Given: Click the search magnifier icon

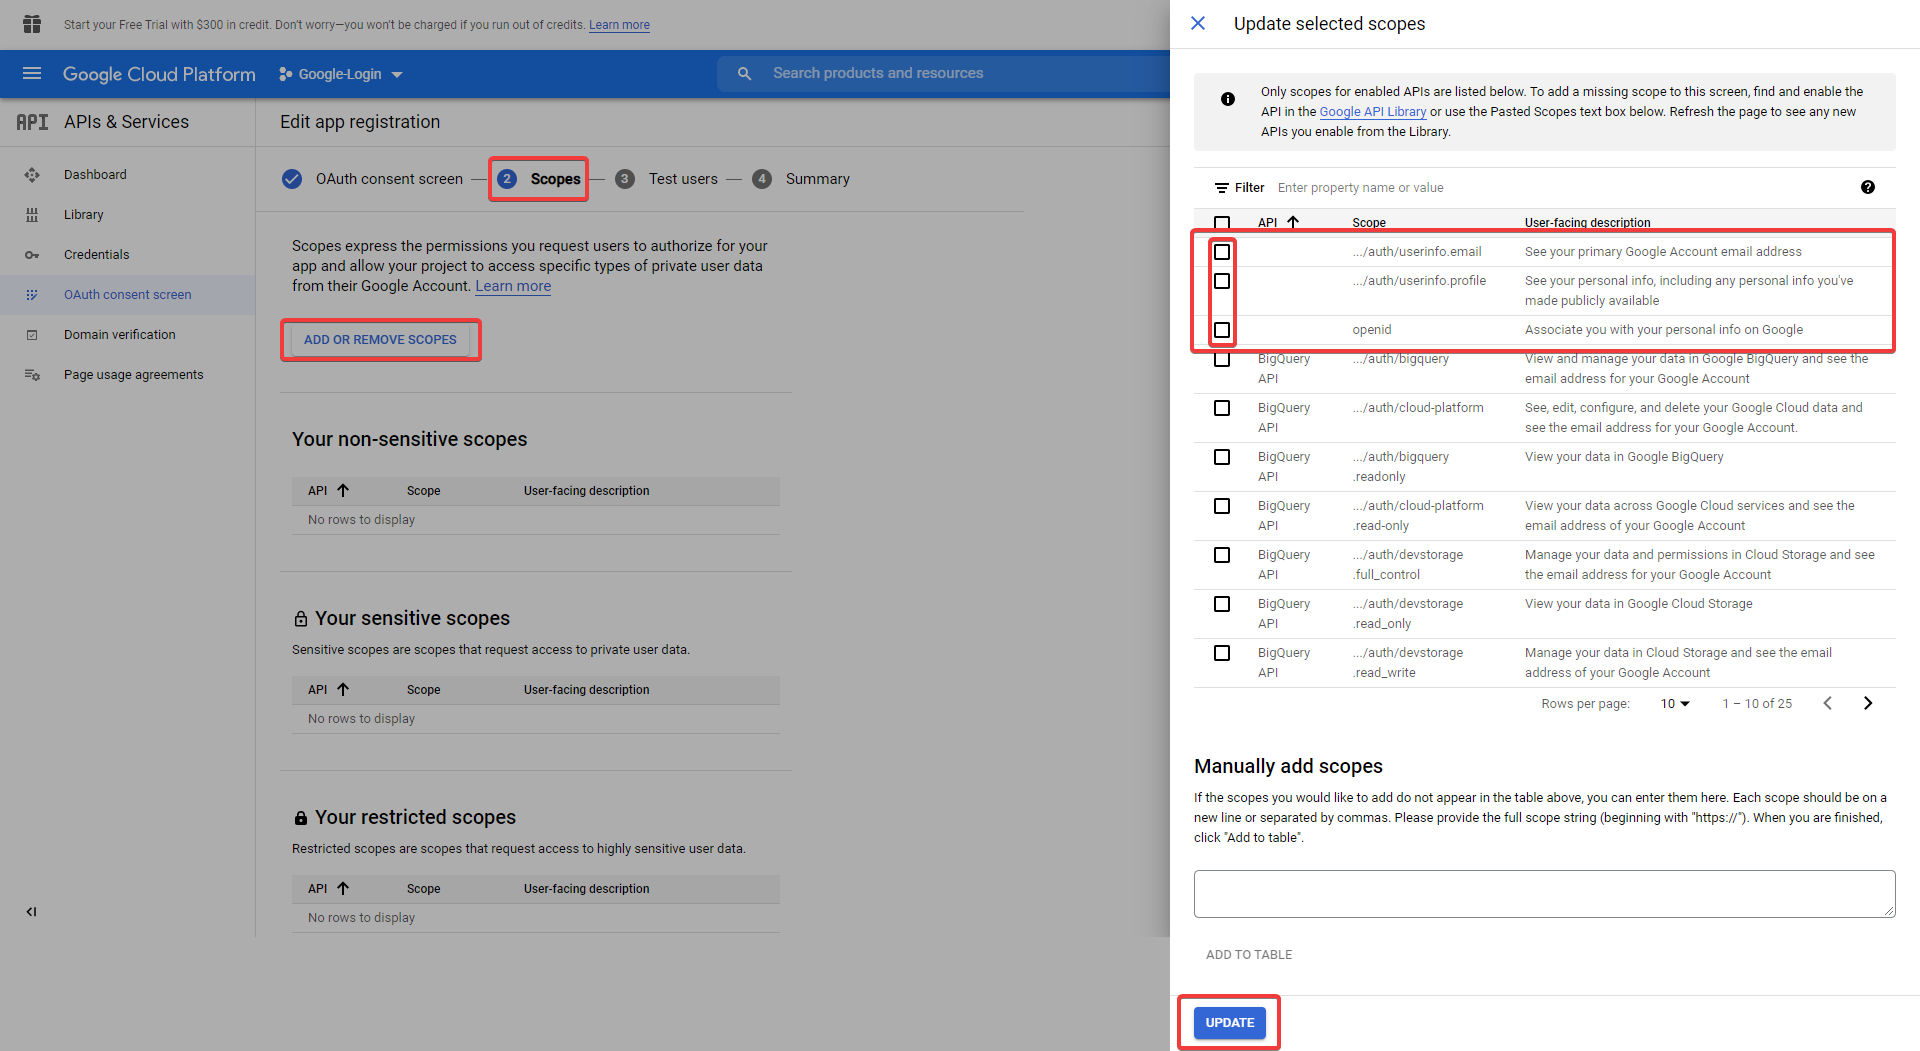Looking at the screenshot, I should tap(744, 73).
